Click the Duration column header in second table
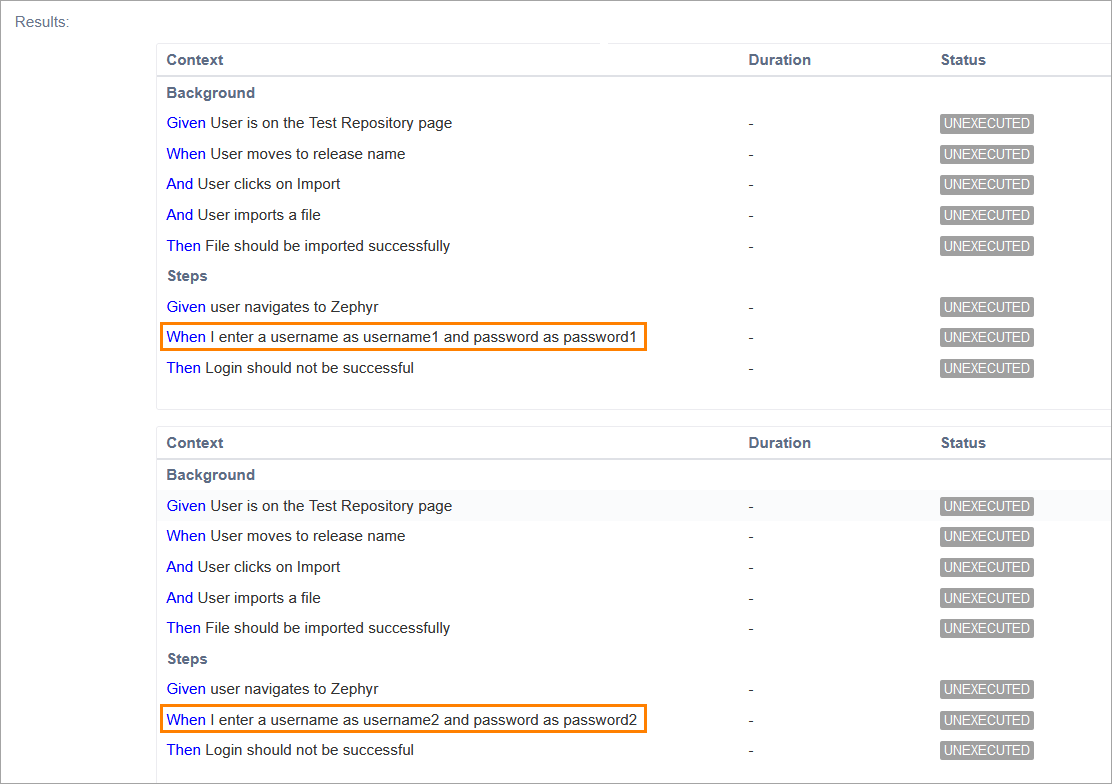Image resolution: width=1112 pixels, height=784 pixels. pos(779,443)
